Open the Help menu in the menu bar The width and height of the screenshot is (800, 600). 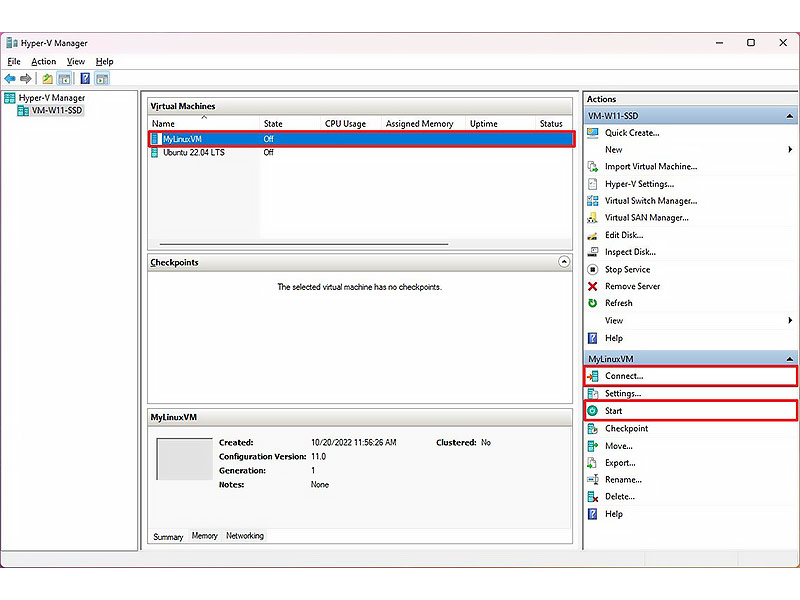click(x=105, y=62)
